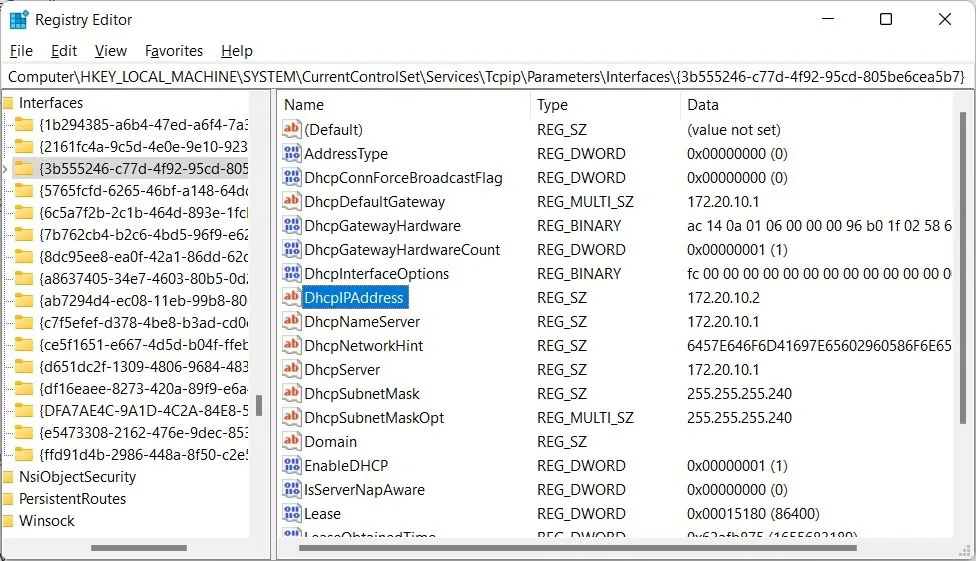The height and width of the screenshot is (561, 976).
Task: Select the {ab7294d4-ec08 key
Action: (x=143, y=301)
